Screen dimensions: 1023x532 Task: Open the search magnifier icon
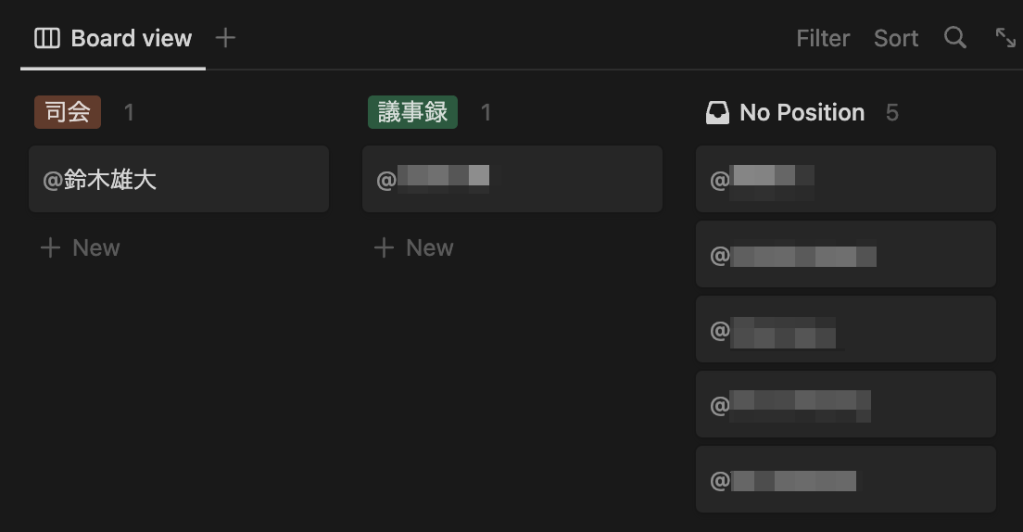(955, 38)
